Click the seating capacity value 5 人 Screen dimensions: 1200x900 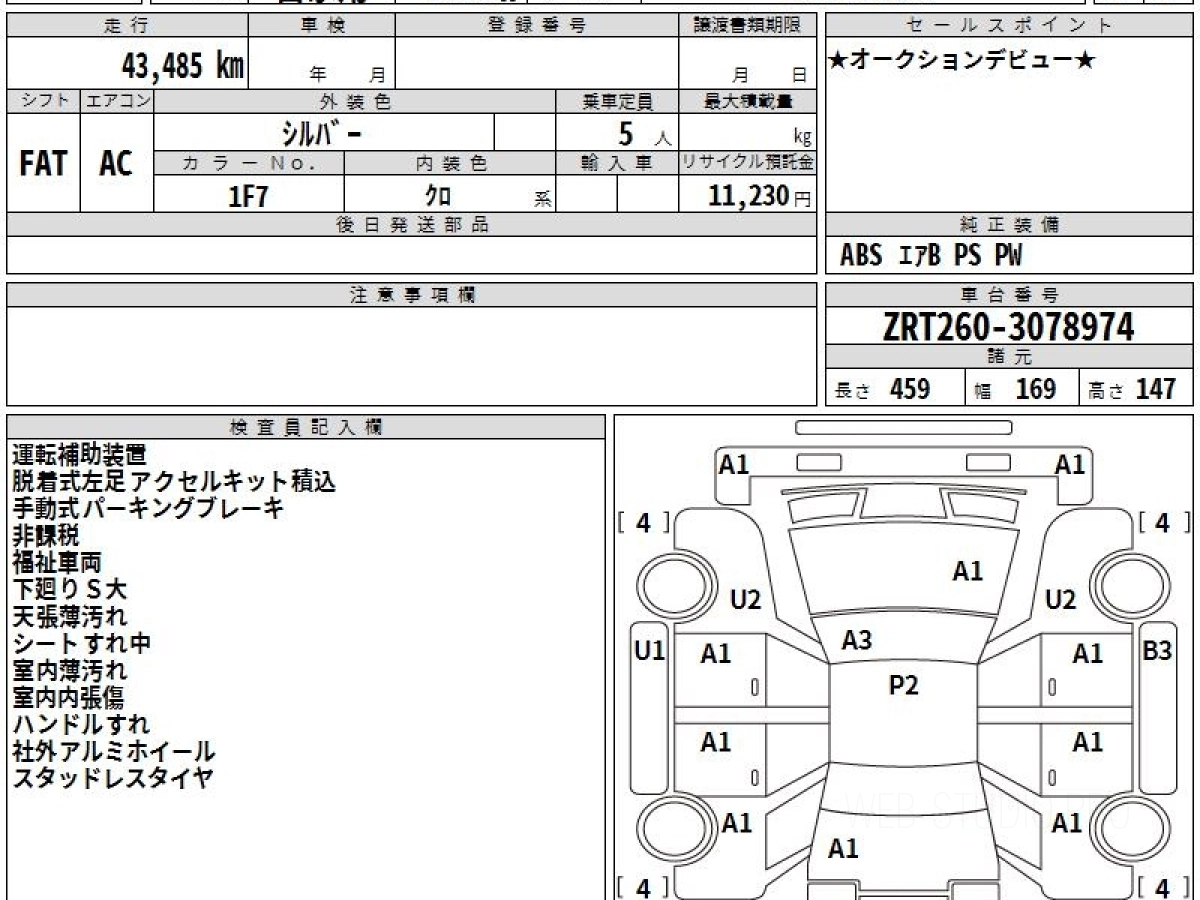click(644, 134)
